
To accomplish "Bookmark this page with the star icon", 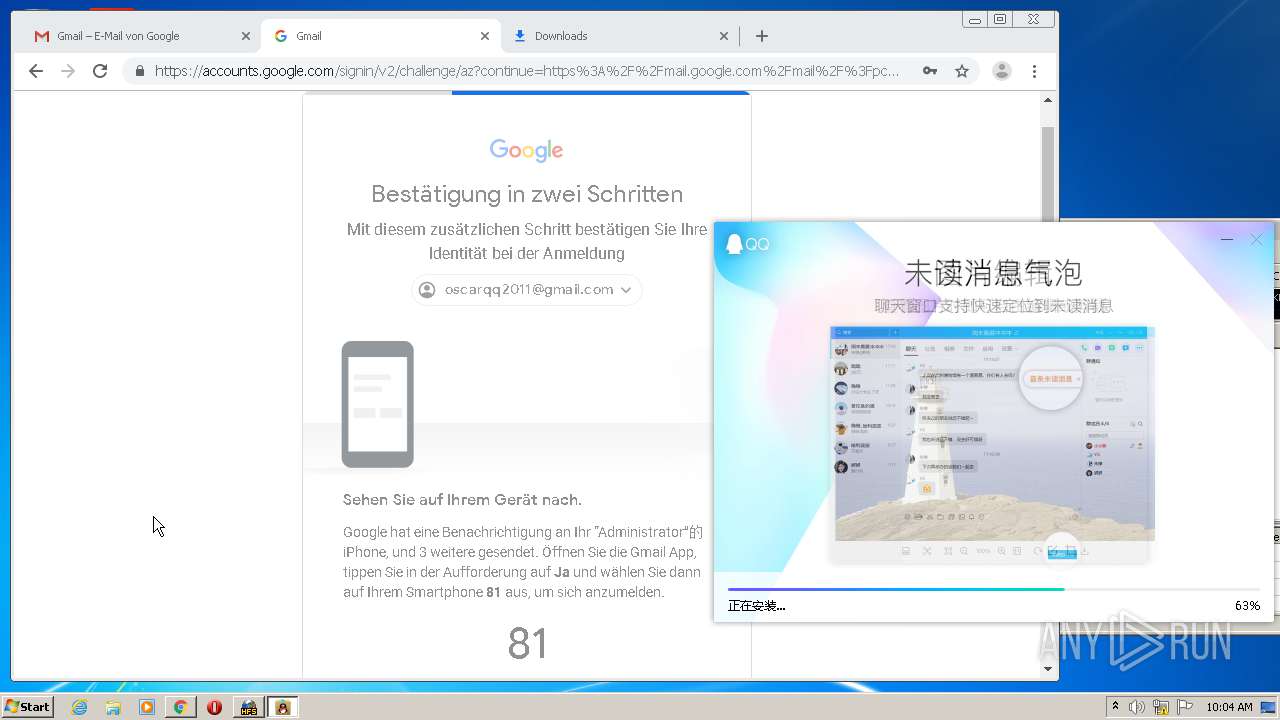I will [962, 71].
